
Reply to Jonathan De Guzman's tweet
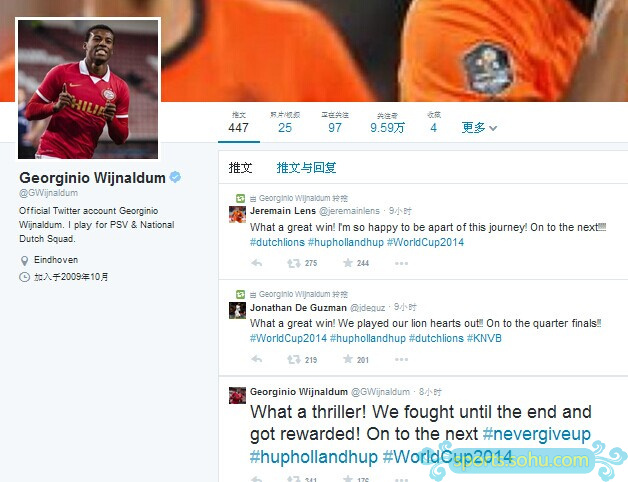coord(257,359)
